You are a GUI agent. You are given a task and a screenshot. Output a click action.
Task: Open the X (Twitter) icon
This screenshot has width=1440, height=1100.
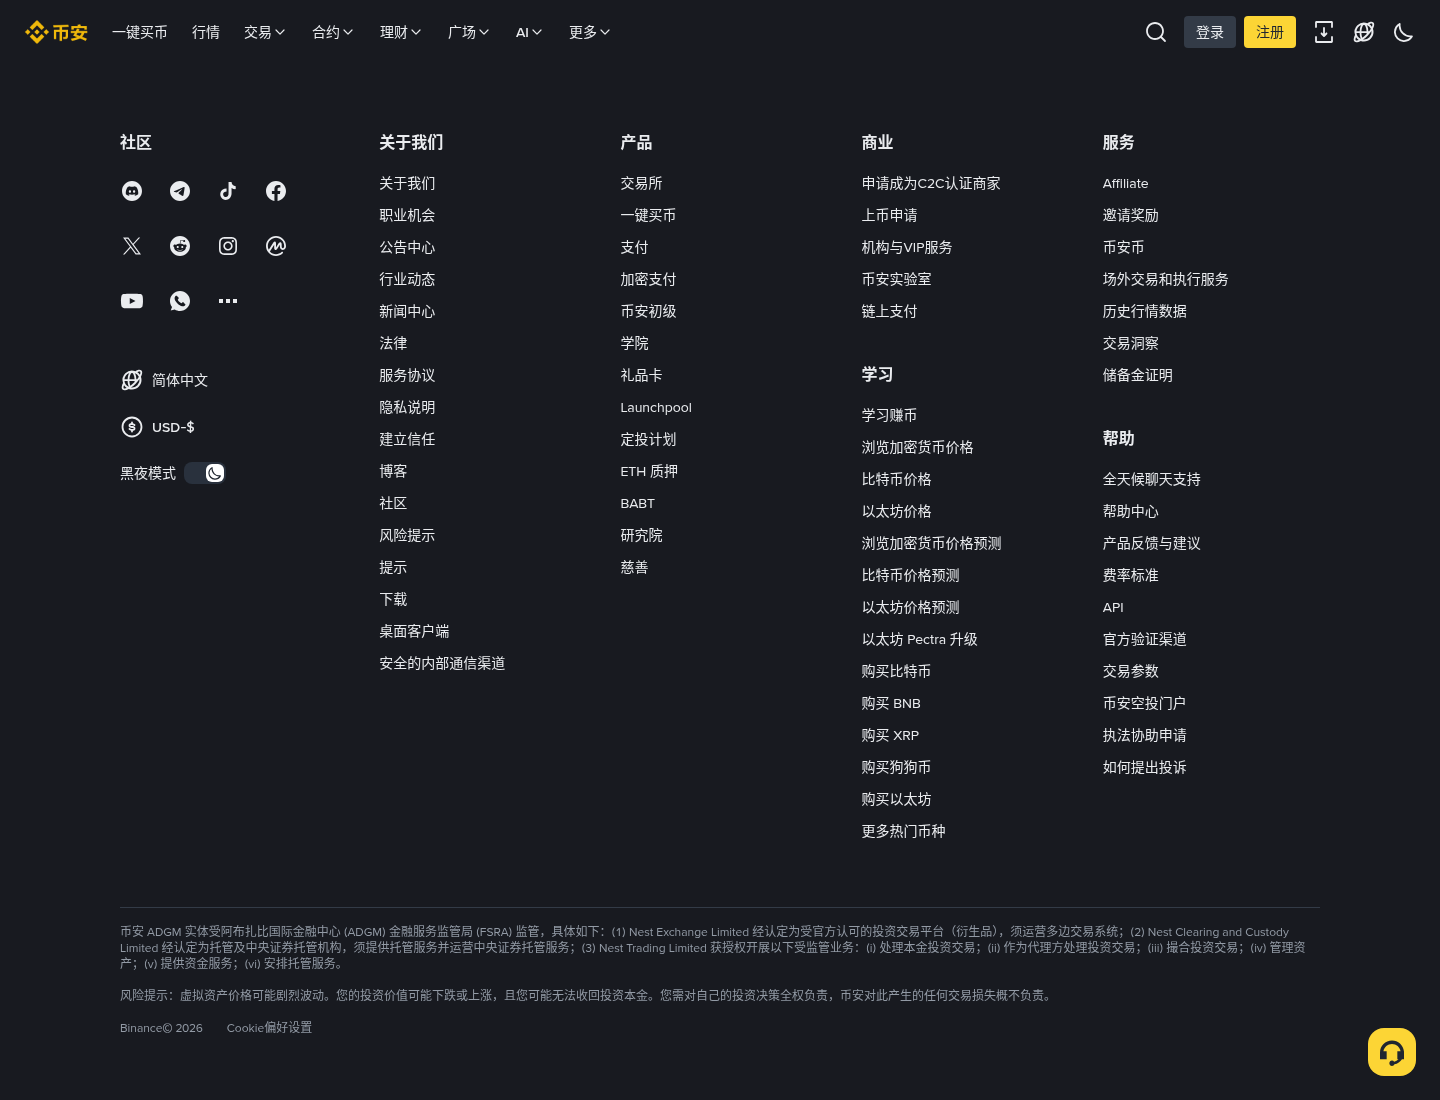point(132,246)
